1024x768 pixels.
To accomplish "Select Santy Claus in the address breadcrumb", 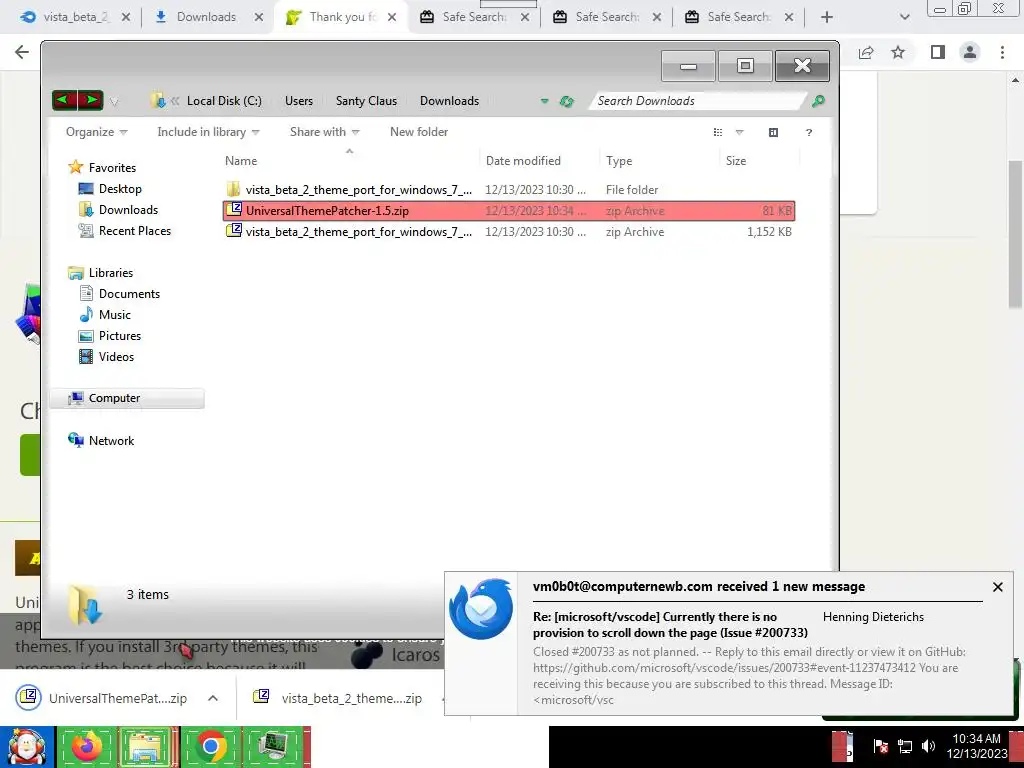I will [x=366, y=101].
